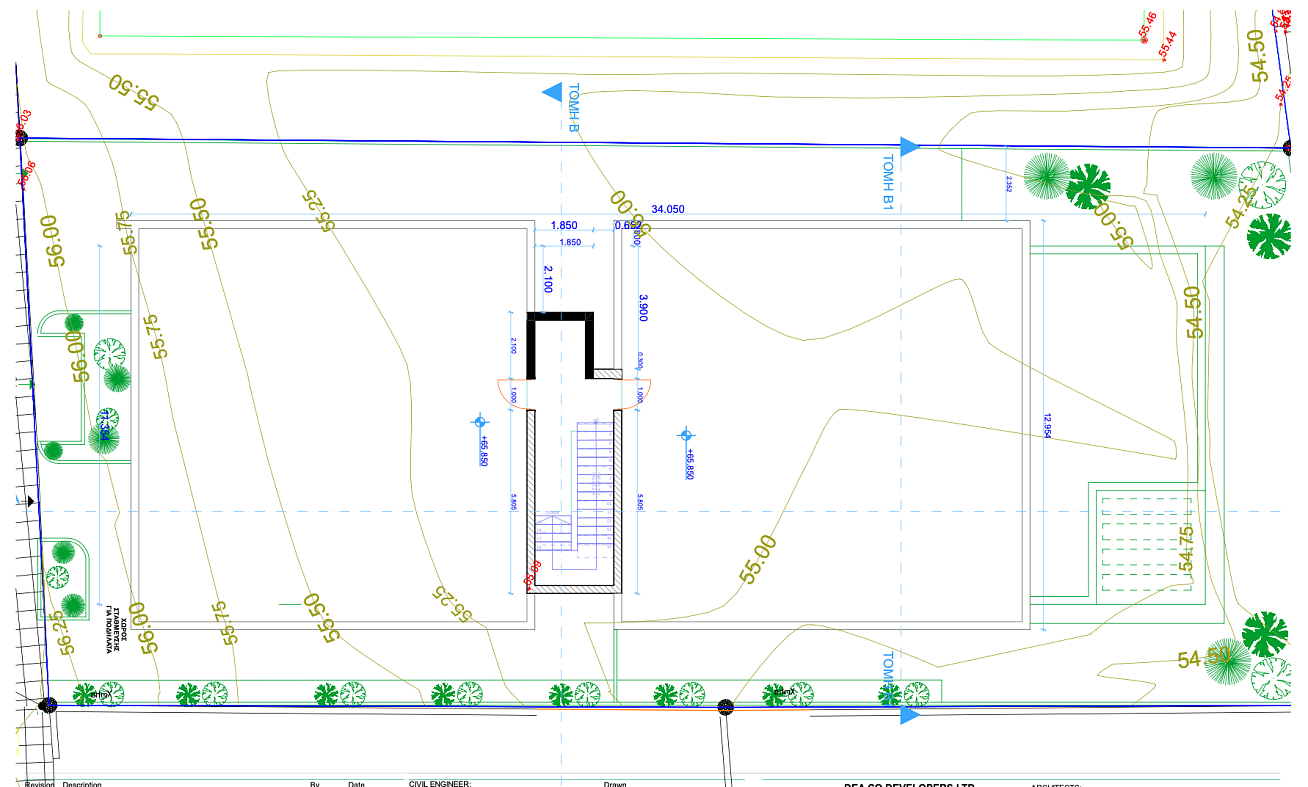
Task: Select the left orange door swing arc
Action: [x=505, y=393]
